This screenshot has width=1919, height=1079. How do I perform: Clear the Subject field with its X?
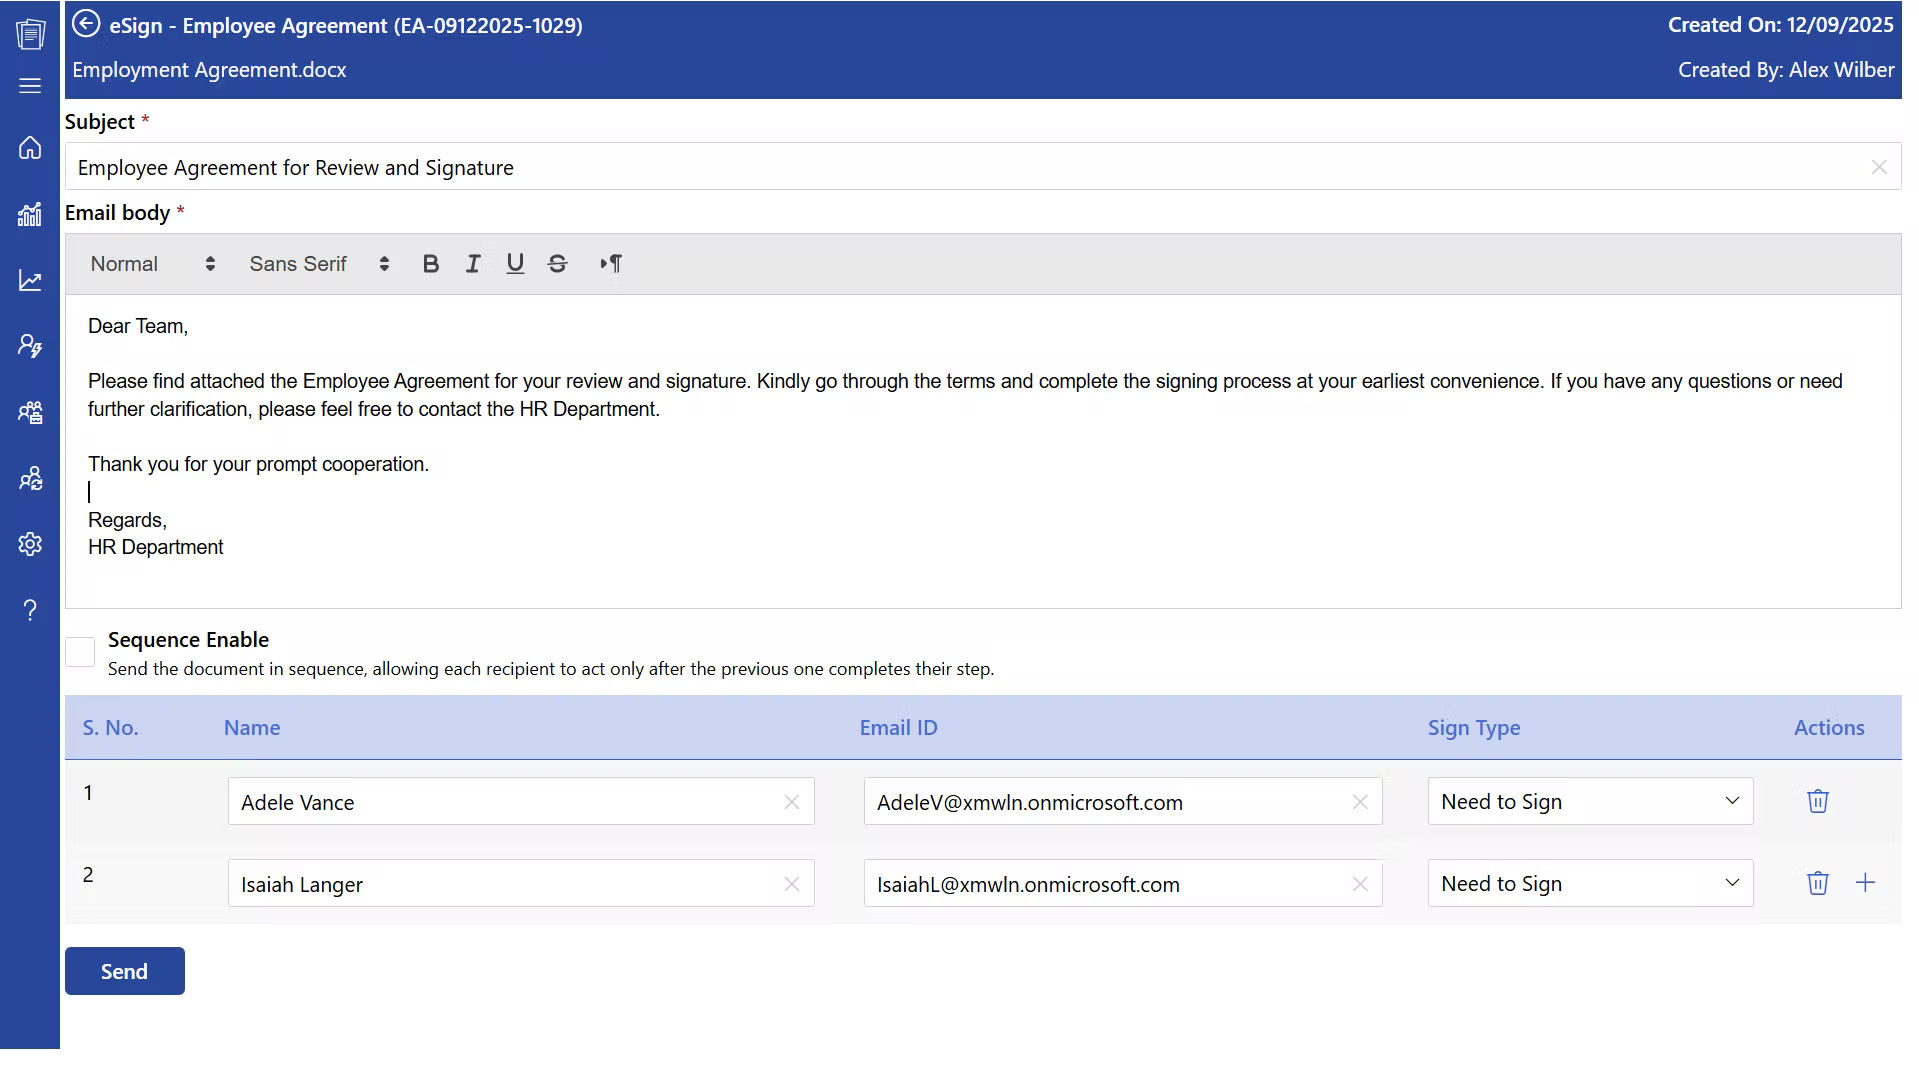click(x=1879, y=167)
